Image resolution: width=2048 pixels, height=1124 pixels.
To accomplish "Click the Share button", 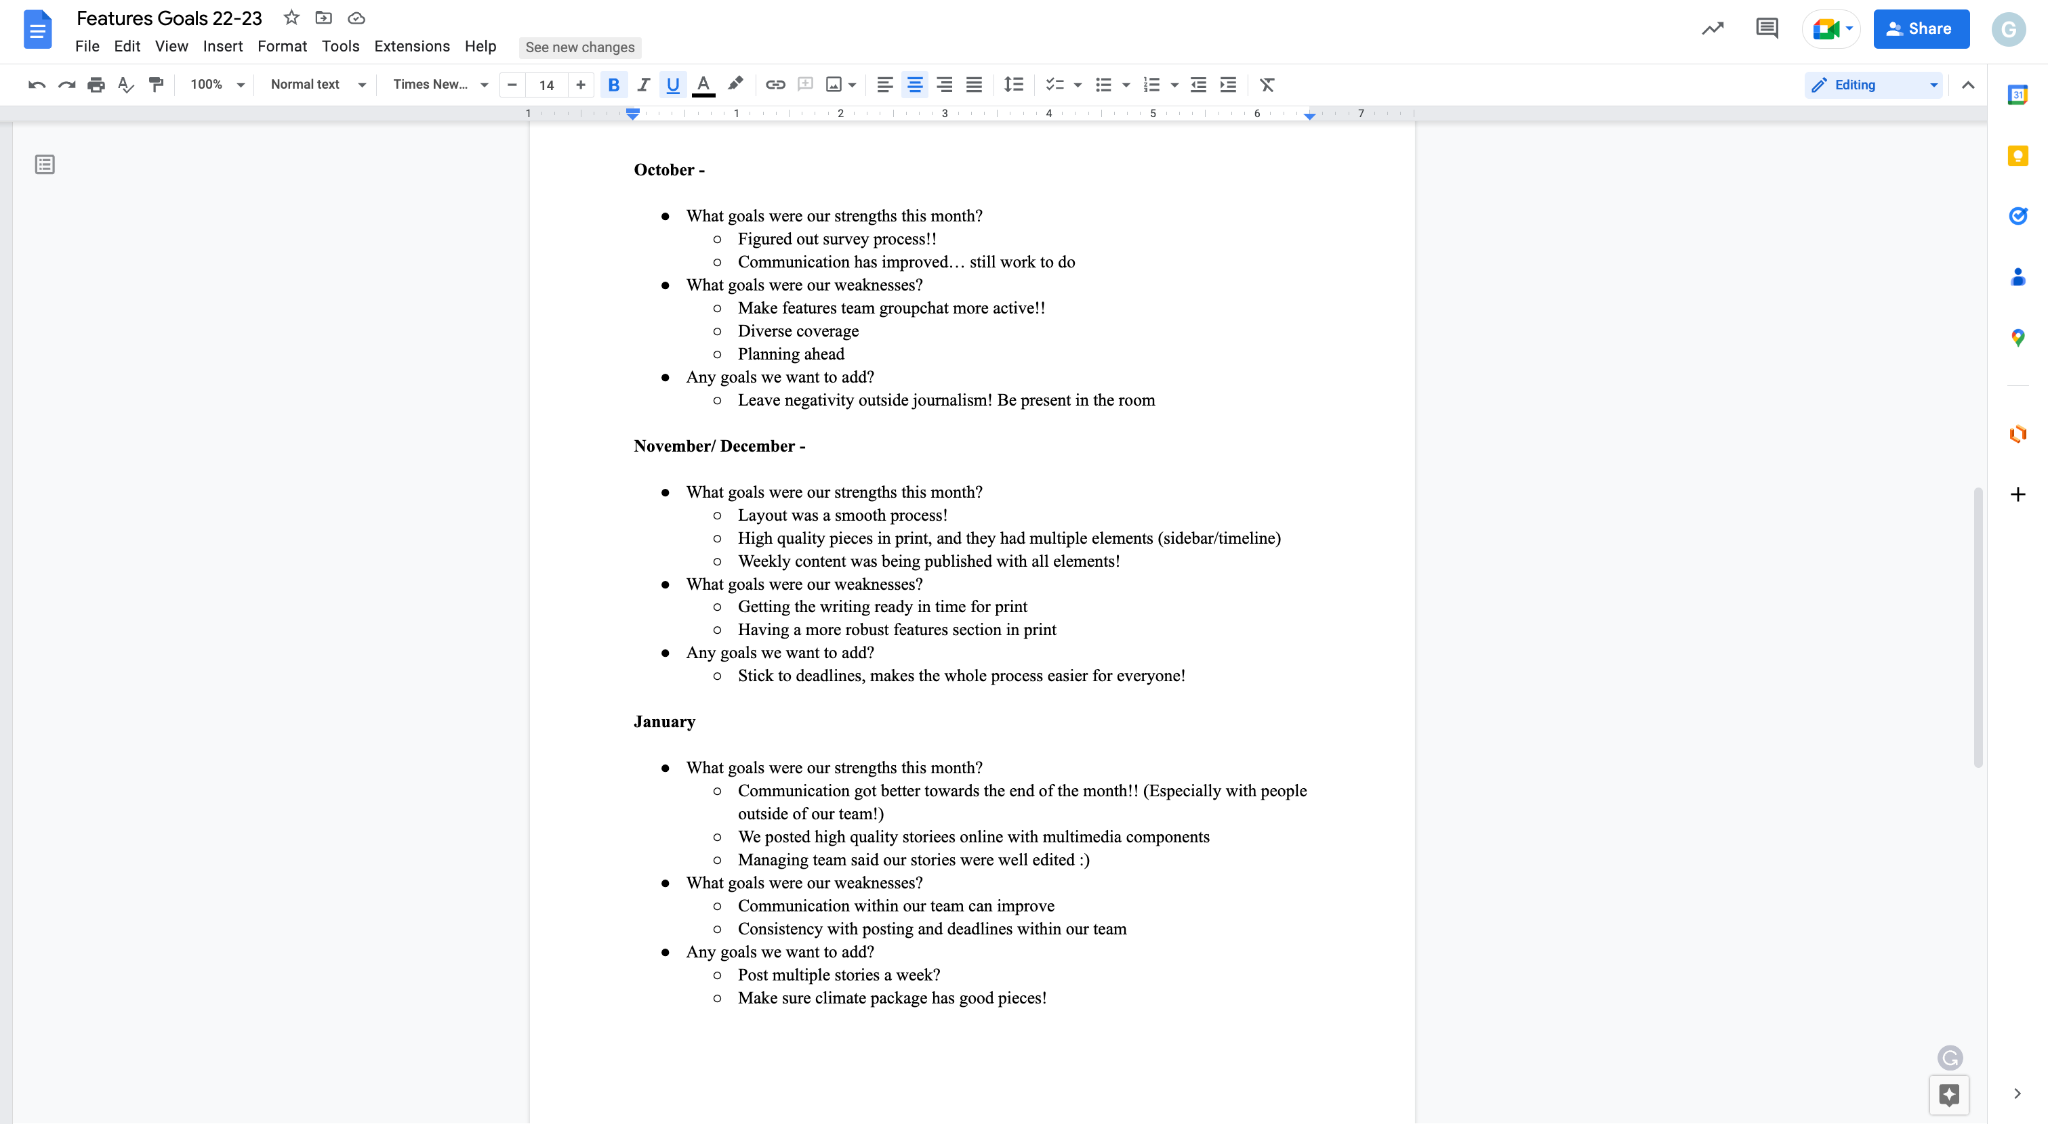I will coord(1921,29).
